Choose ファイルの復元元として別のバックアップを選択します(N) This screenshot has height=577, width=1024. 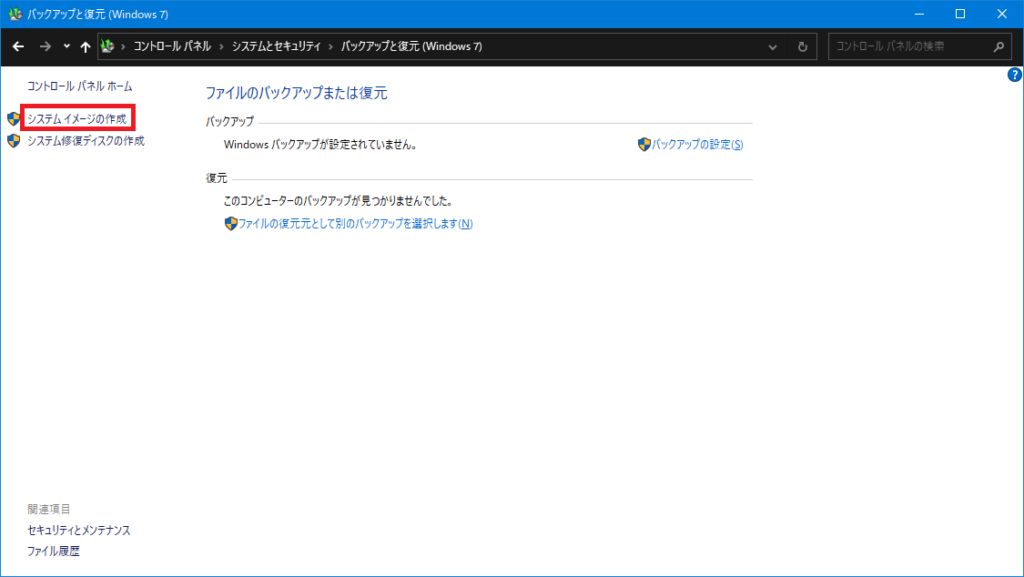(355, 224)
